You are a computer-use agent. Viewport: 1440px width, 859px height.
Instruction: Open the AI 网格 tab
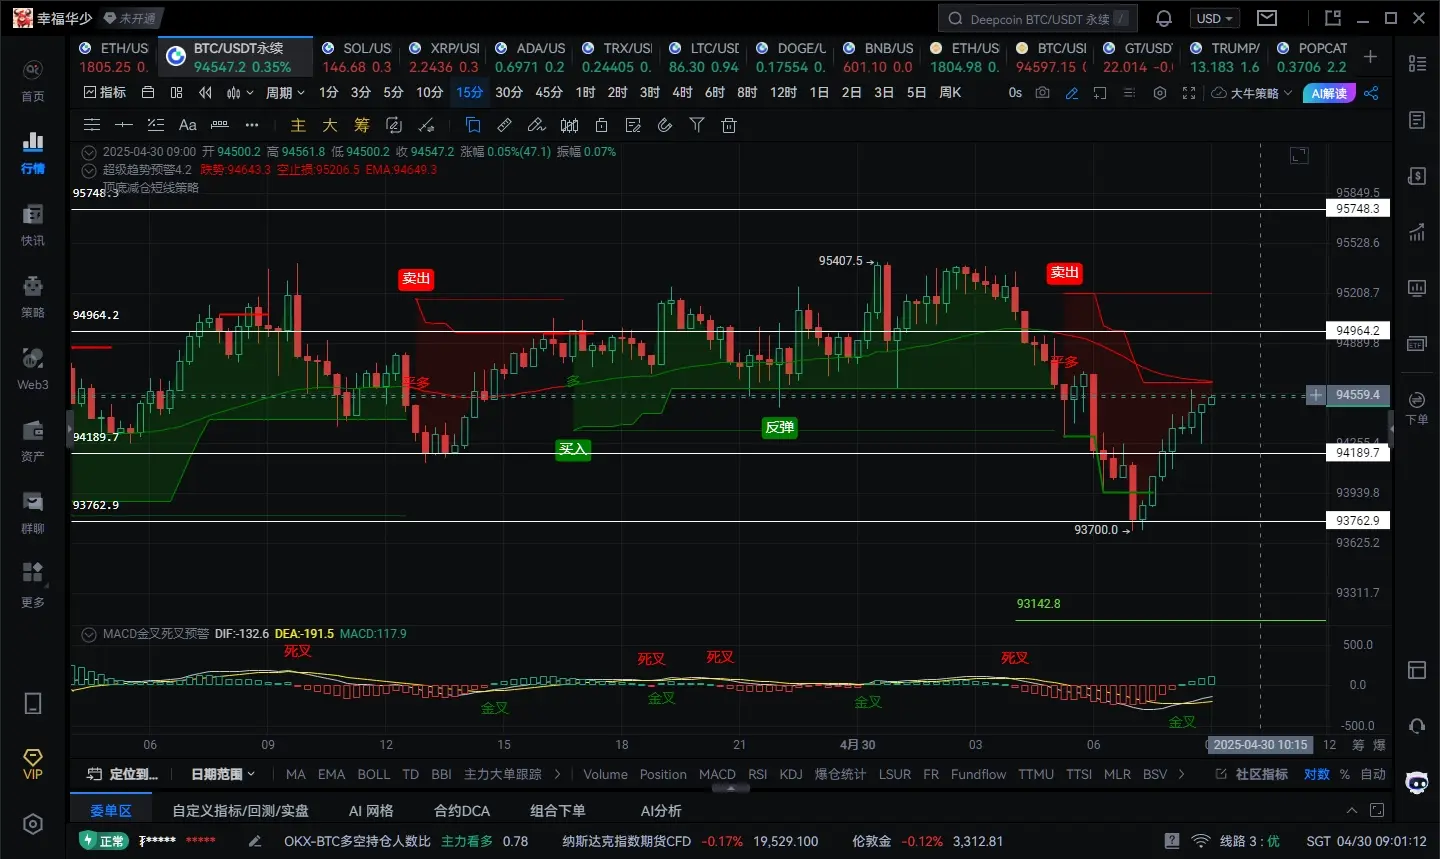point(371,810)
